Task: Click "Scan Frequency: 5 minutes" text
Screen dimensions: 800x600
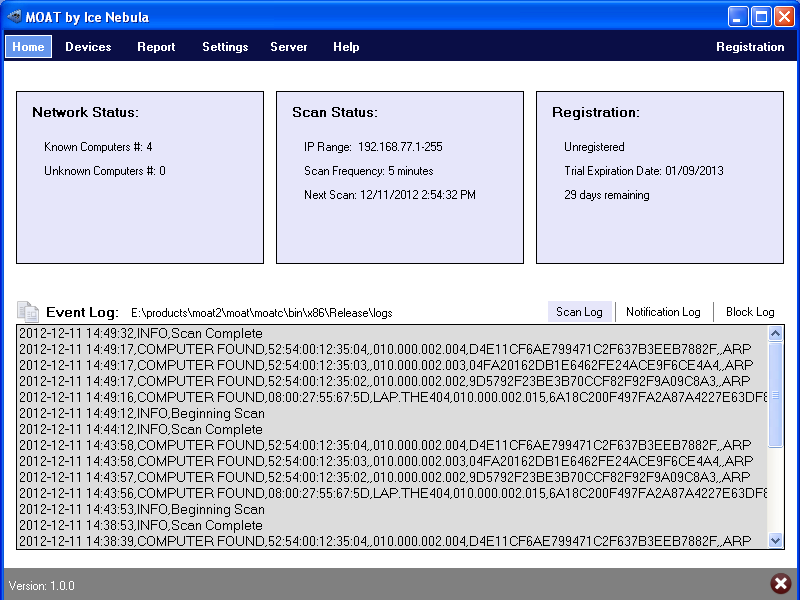Action: coord(368,171)
